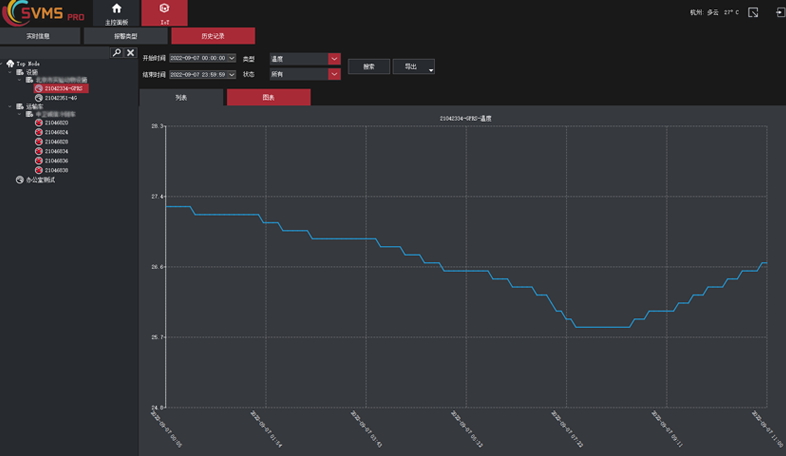Select device 21042351-4G in tree
This screenshot has height=456, width=786.
pyautogui.click(x=61, y=98)
